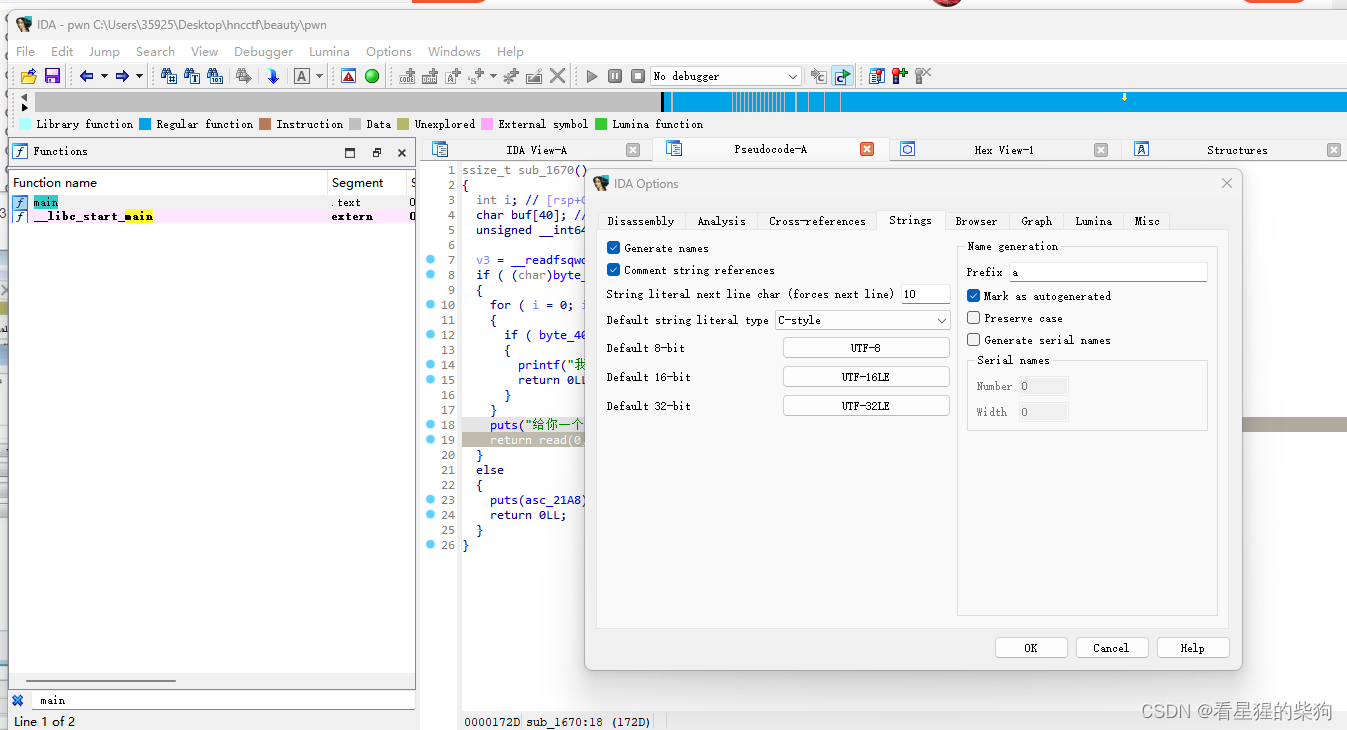Toggle Generate names checkbox
Image resolution: width=1347 pixels, height=730 pixels.
pyautogui.click(x=613, y=248)
